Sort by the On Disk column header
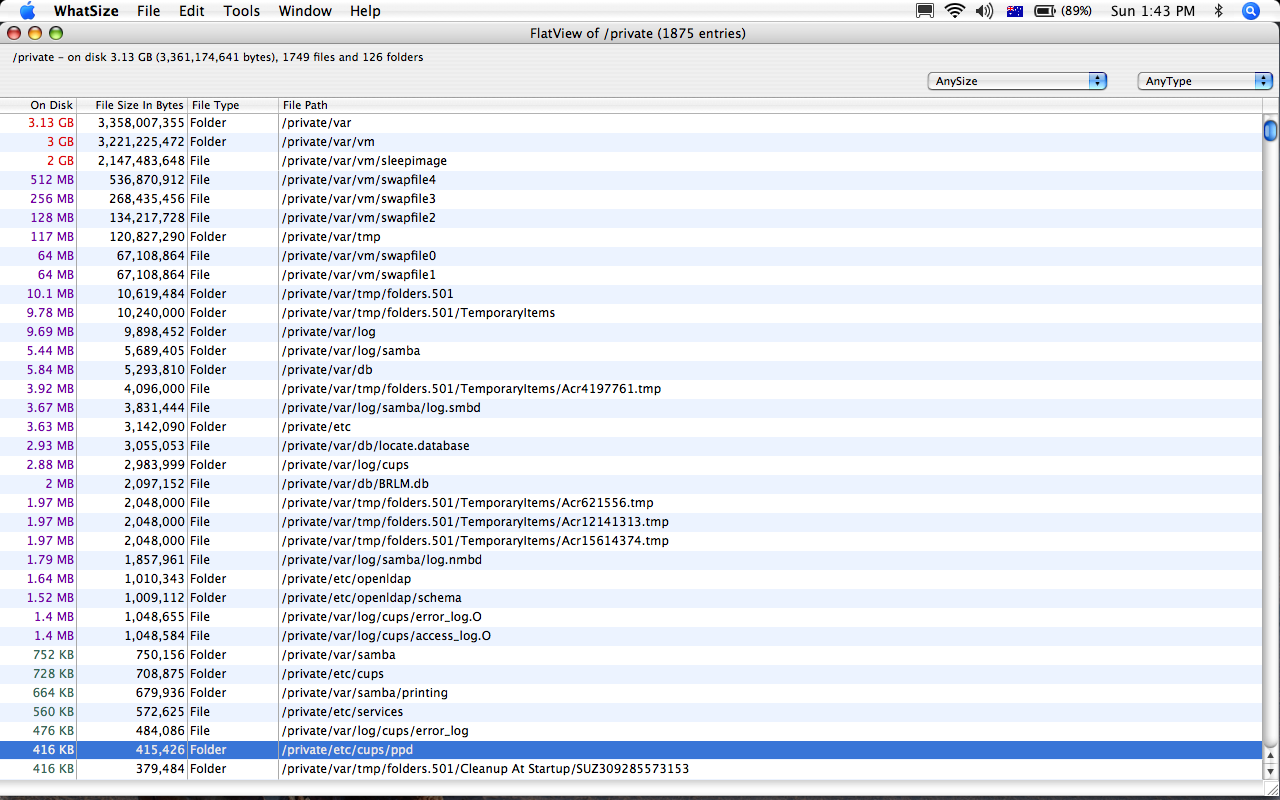This screenshot has width=1280, height=800. click(38, 105)
